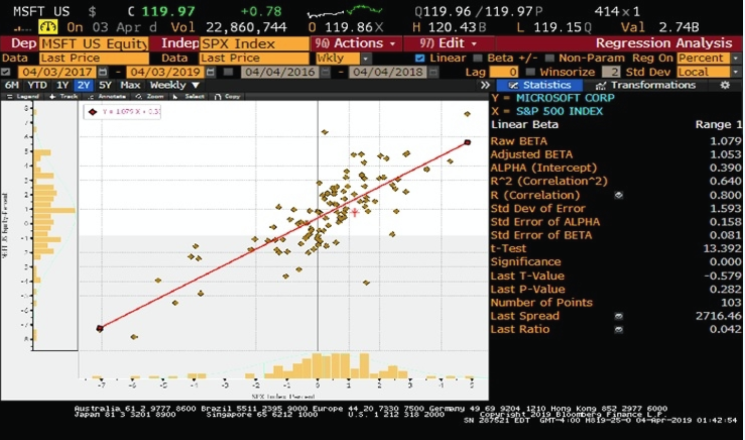
Task: Click the X = S&P 500 INDEX label
Action: [x=547, y=111]
